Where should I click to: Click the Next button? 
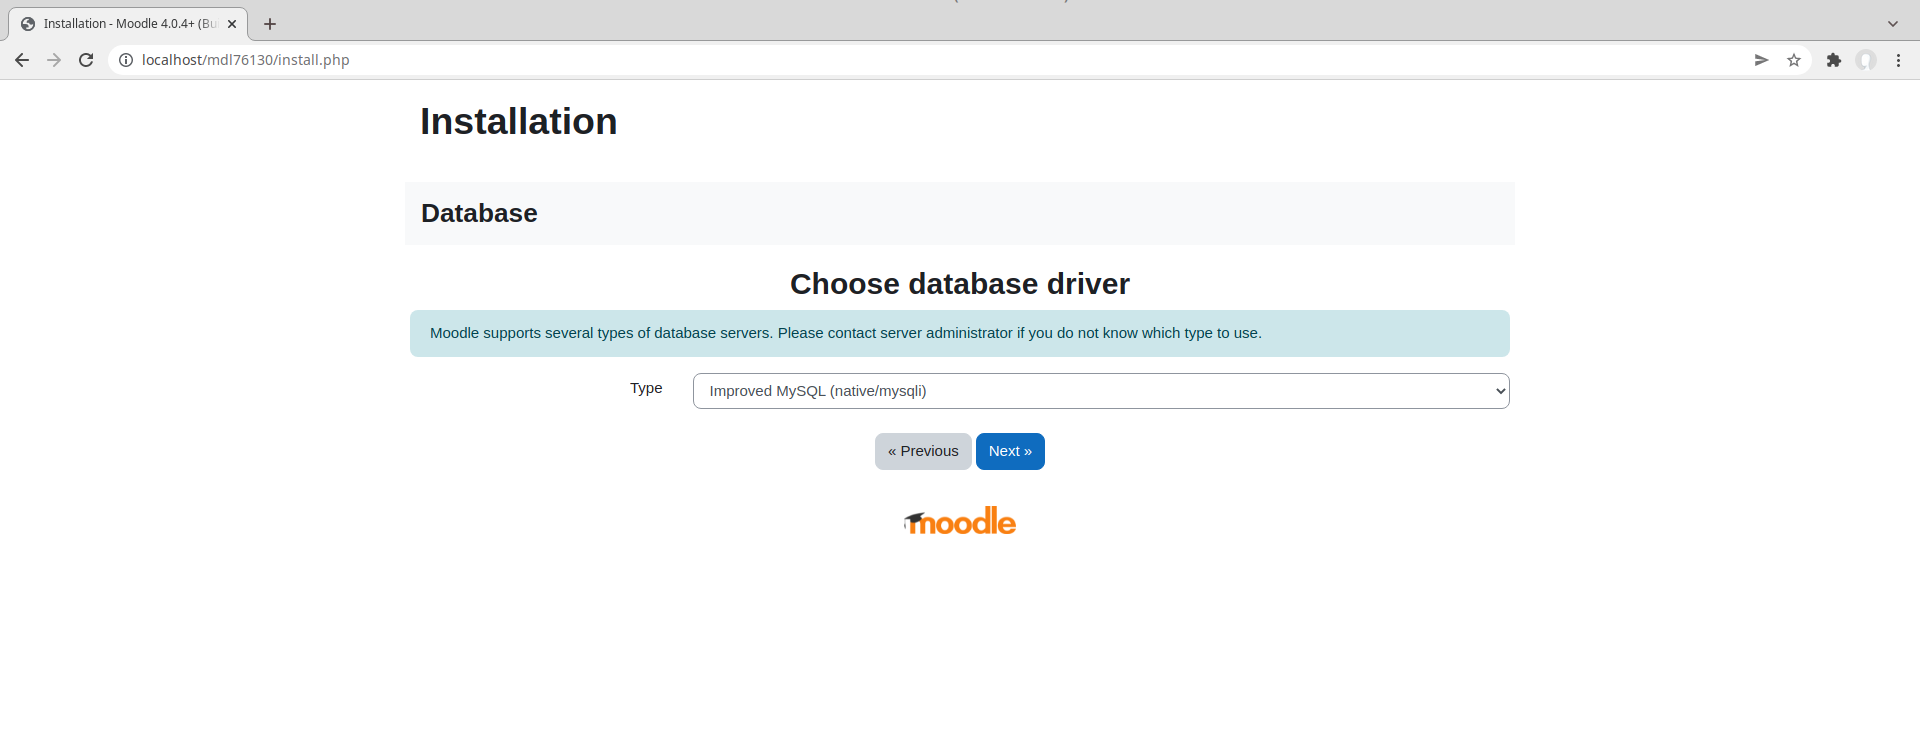(x=1010, y=451)
